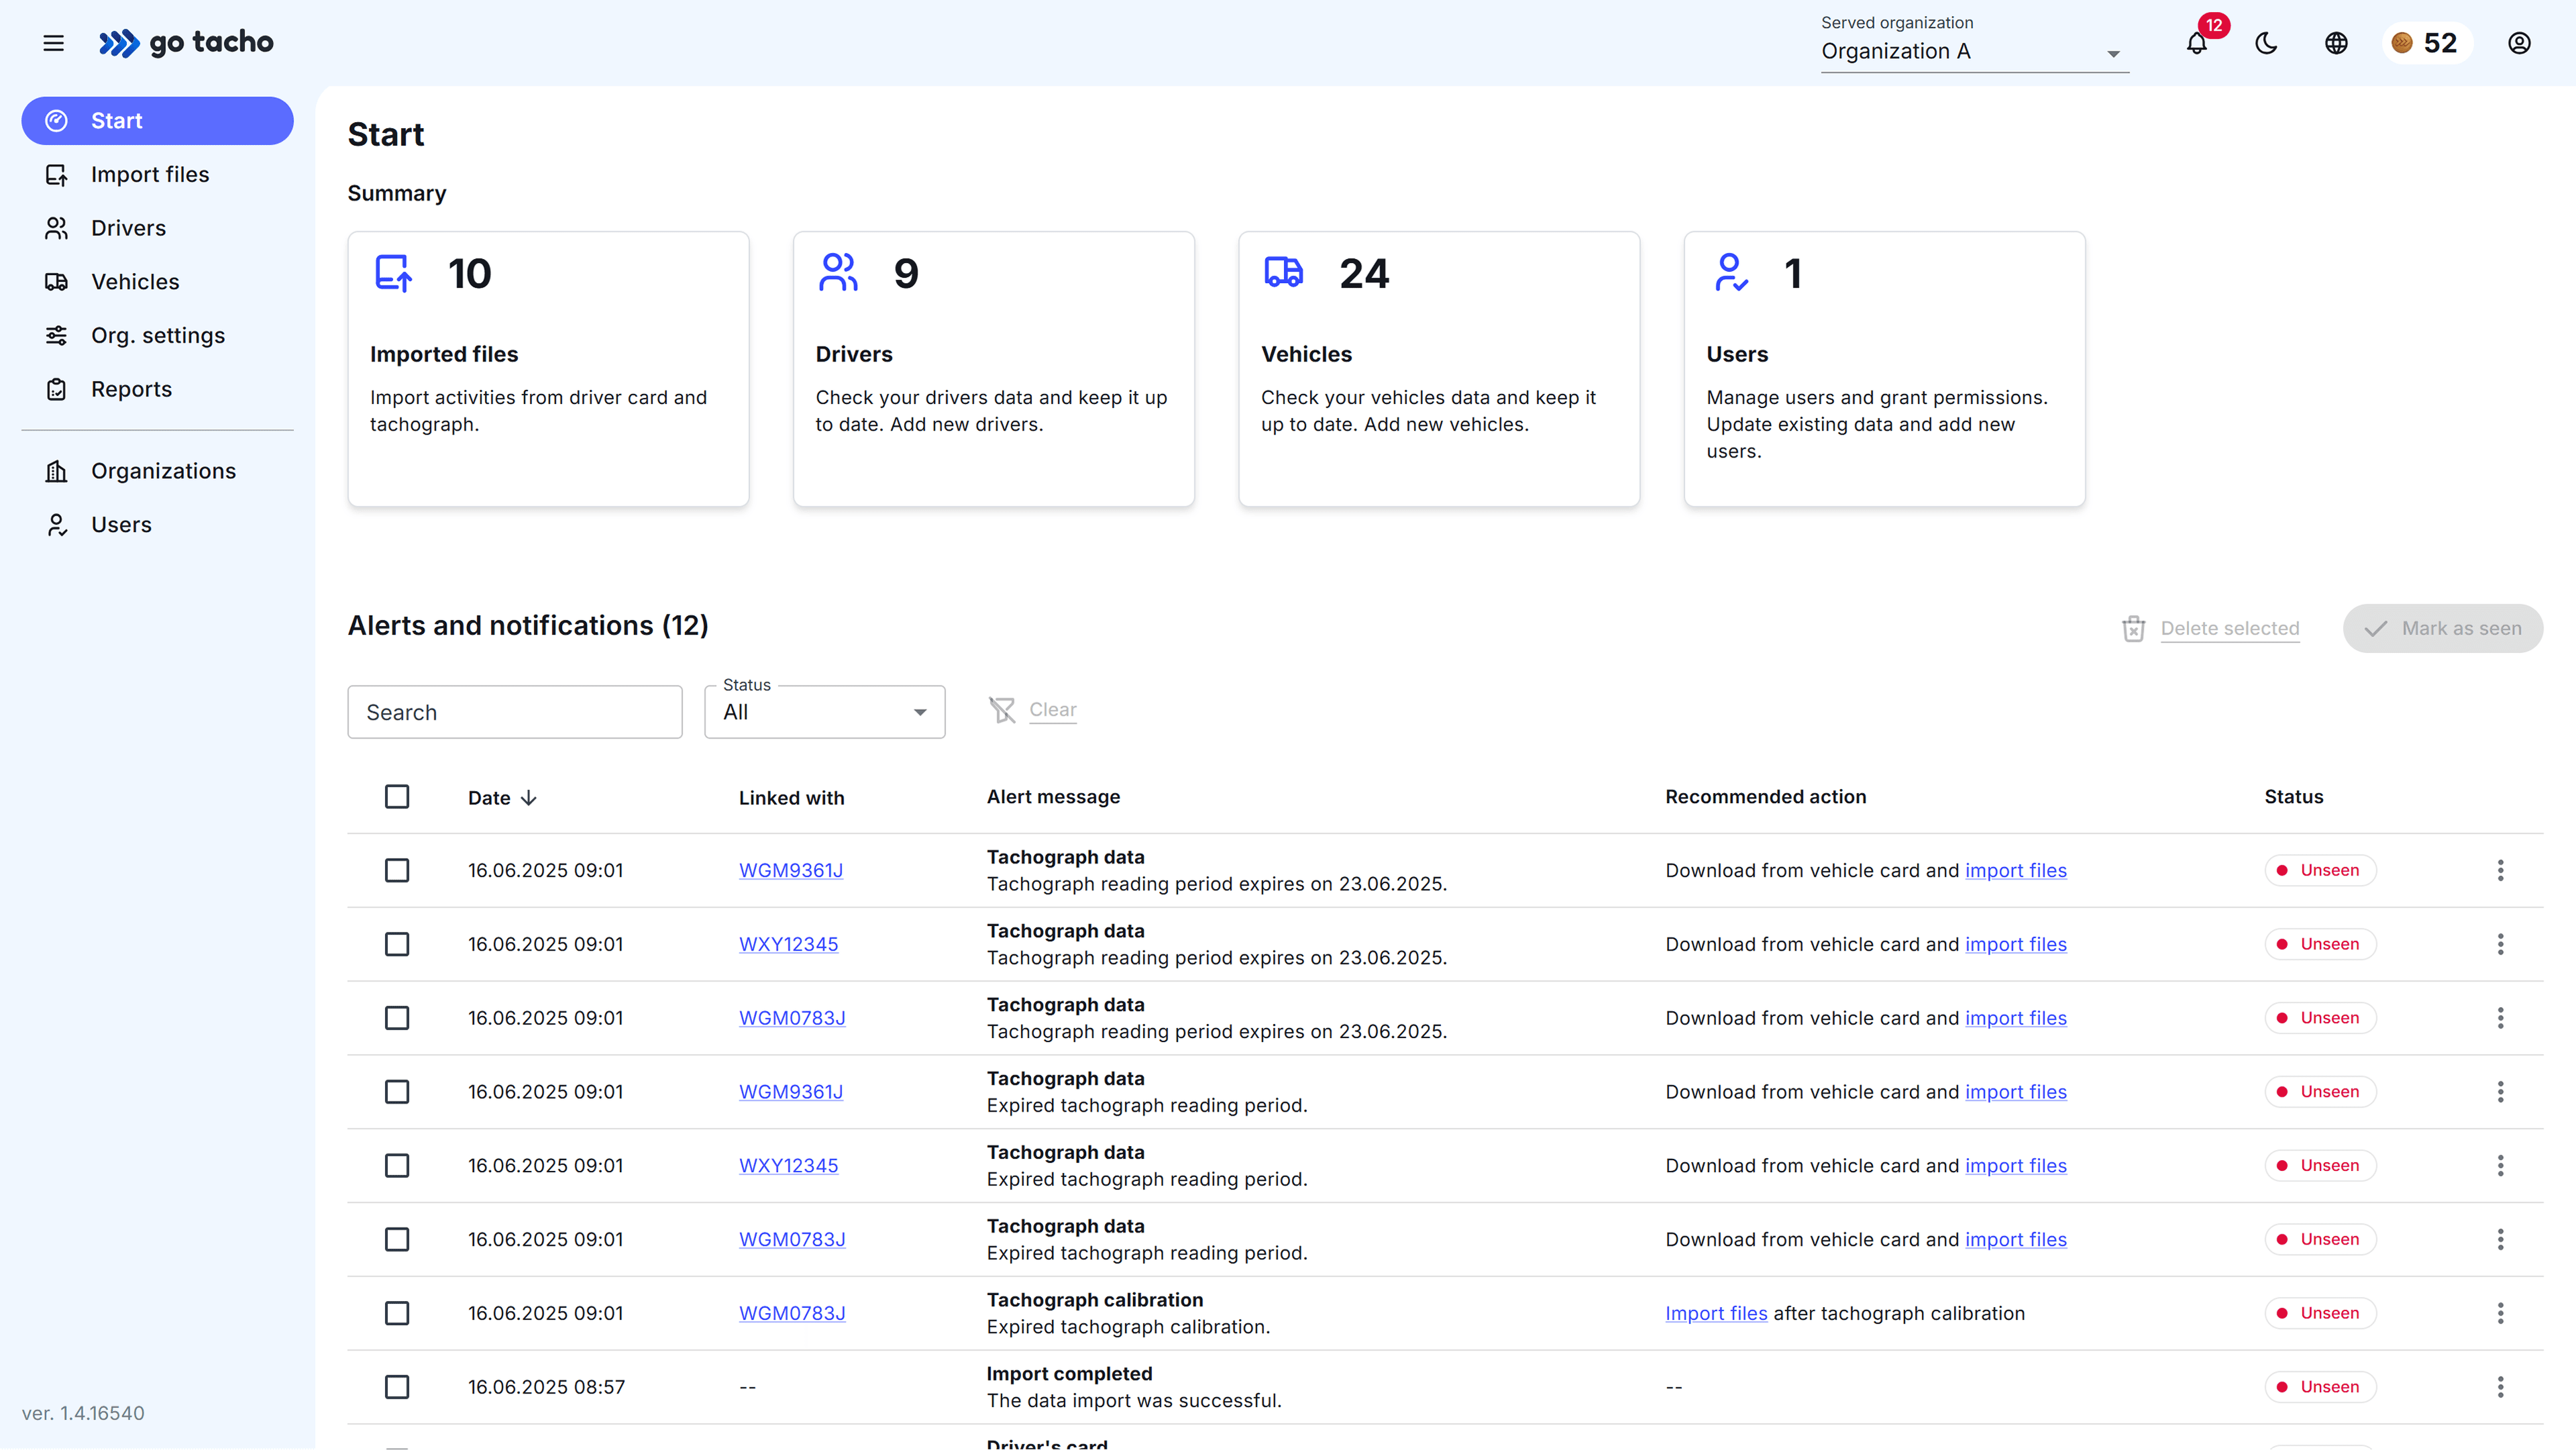Click the notification bell icon

pyautogui.click(x=2196, y=44)
